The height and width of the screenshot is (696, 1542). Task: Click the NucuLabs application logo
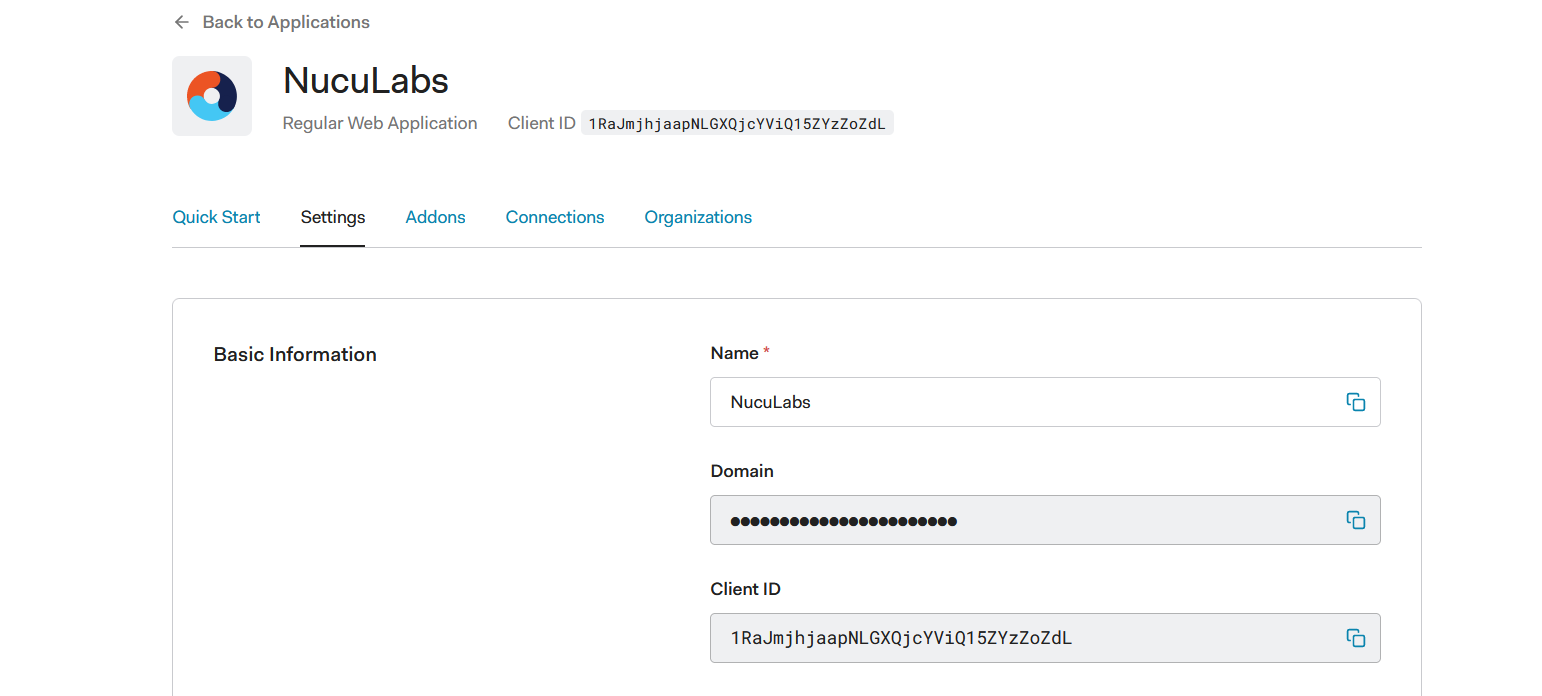click(212, 96)
